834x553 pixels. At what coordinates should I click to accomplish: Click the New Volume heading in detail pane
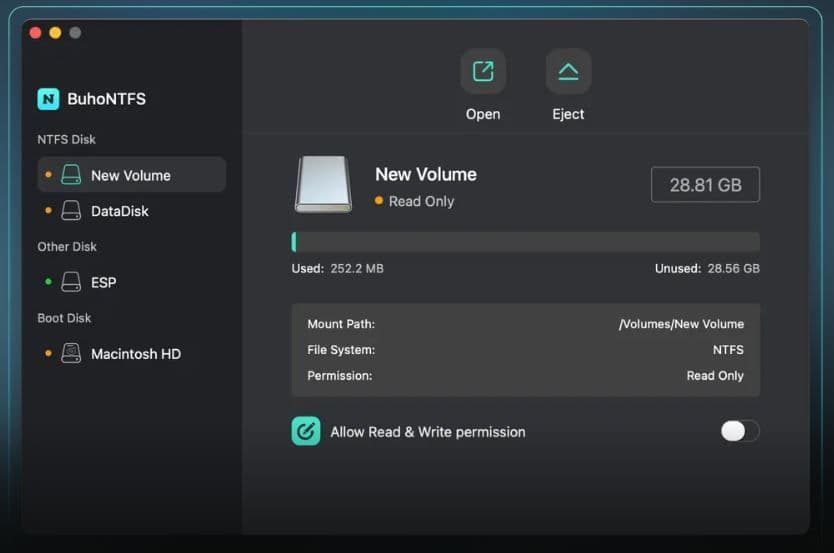pyautogui.click(x=426, y=174)
